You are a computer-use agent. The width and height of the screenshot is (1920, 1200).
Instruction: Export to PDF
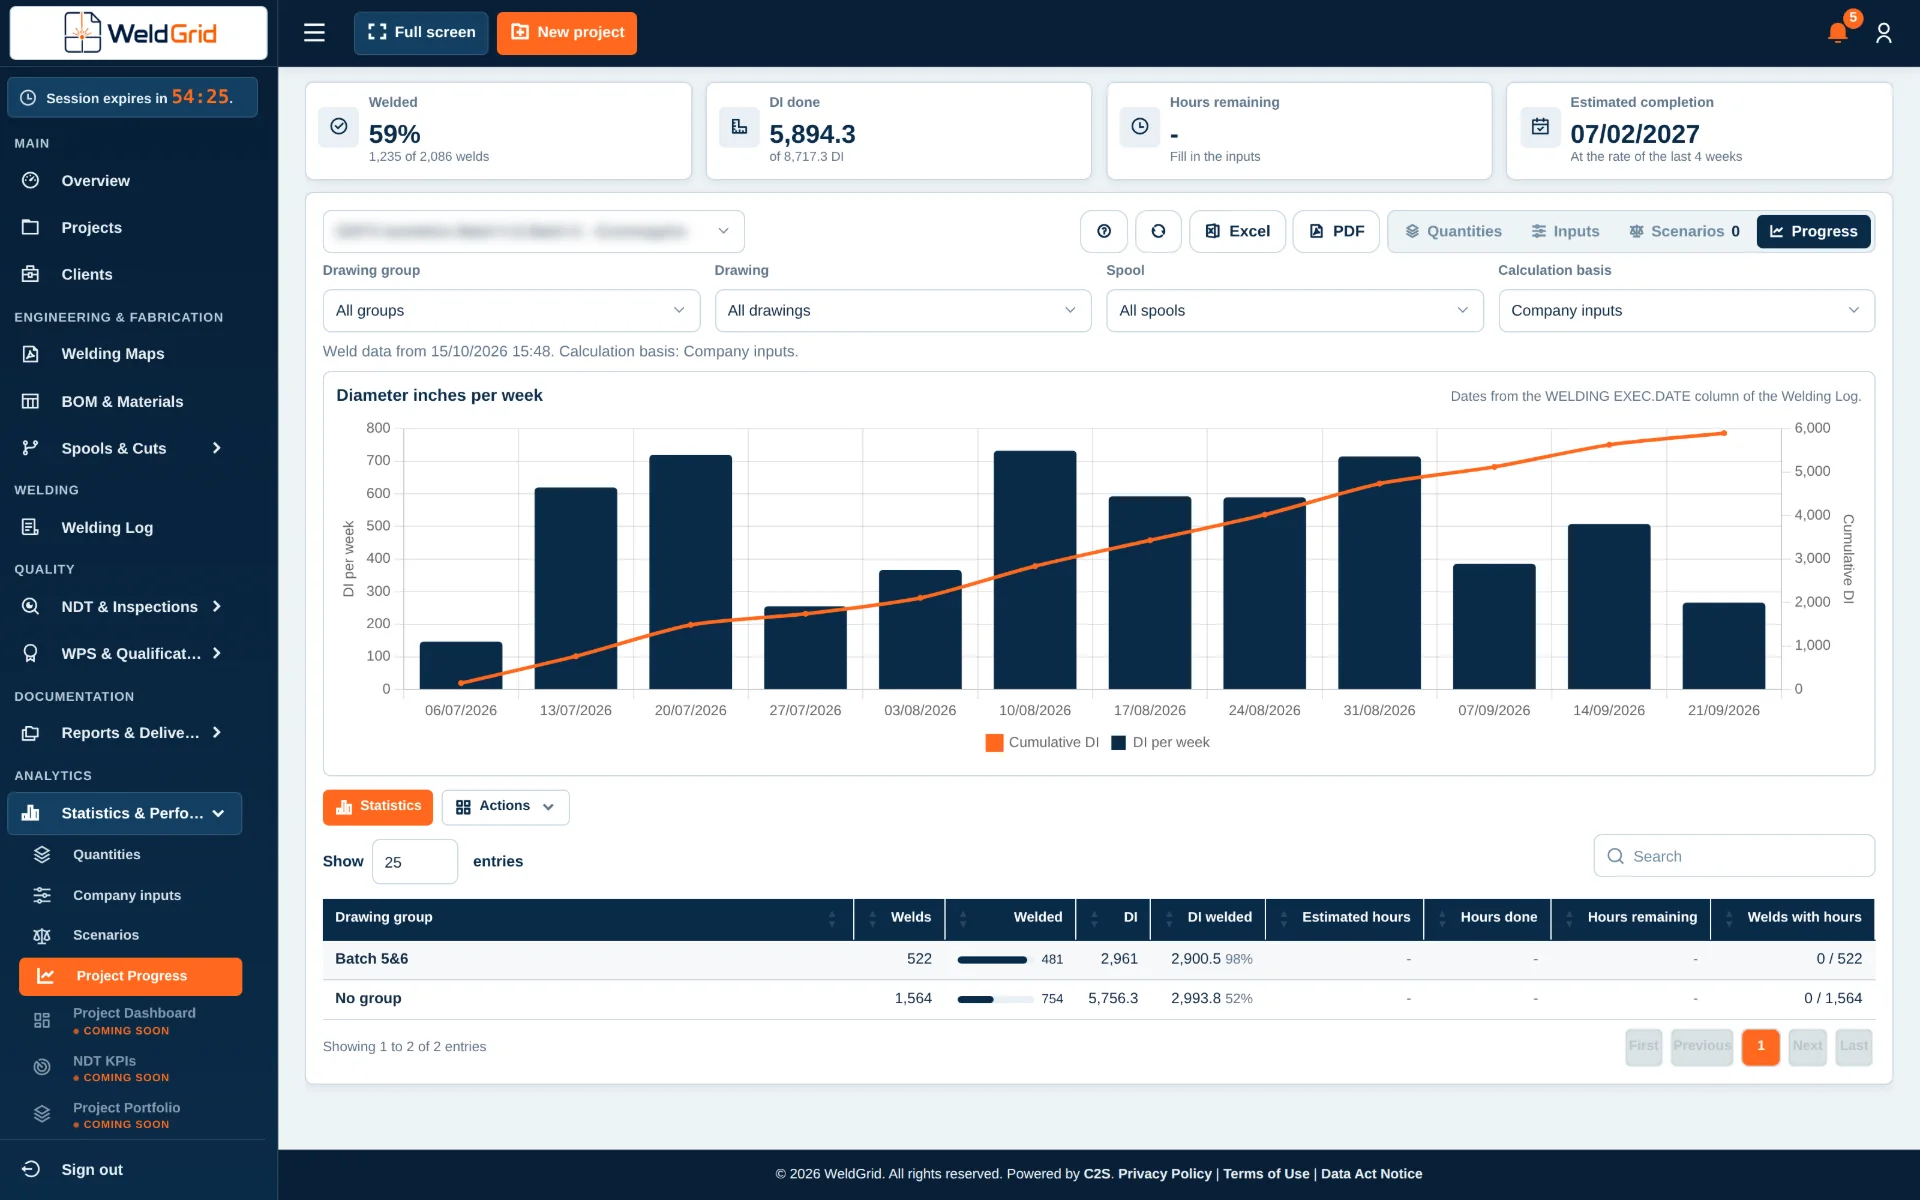(x=1336, y=231)
